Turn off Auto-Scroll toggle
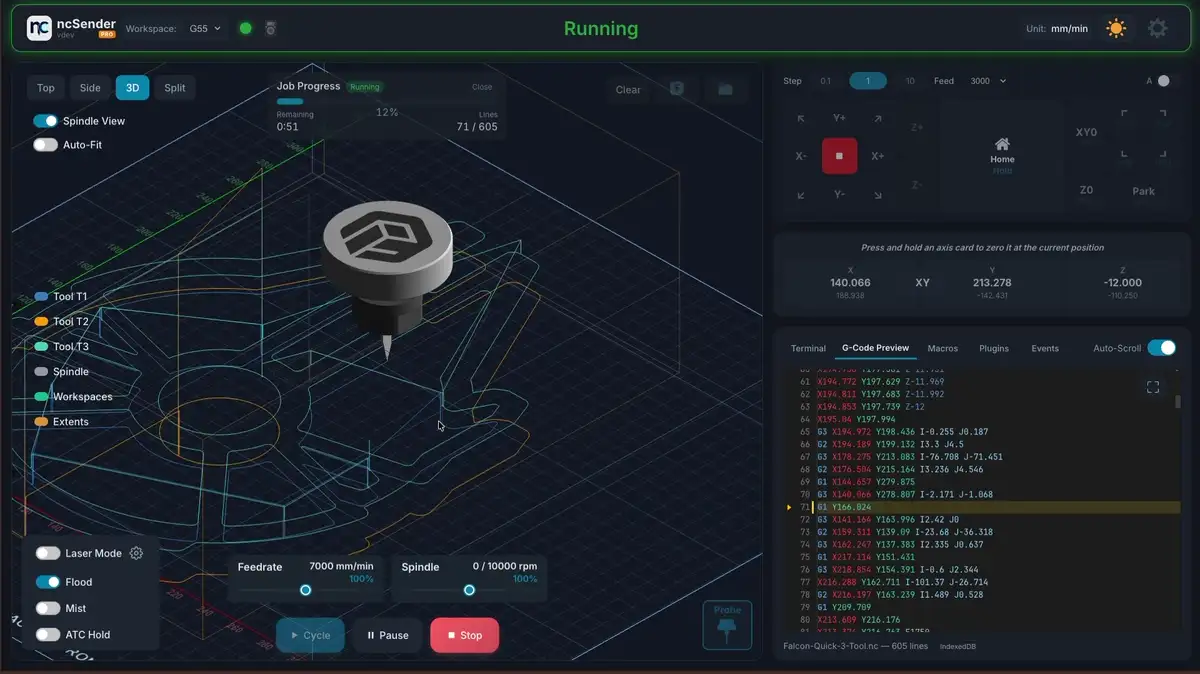Viewport: 1200px width, 674px height. [x=1161, y=348]
